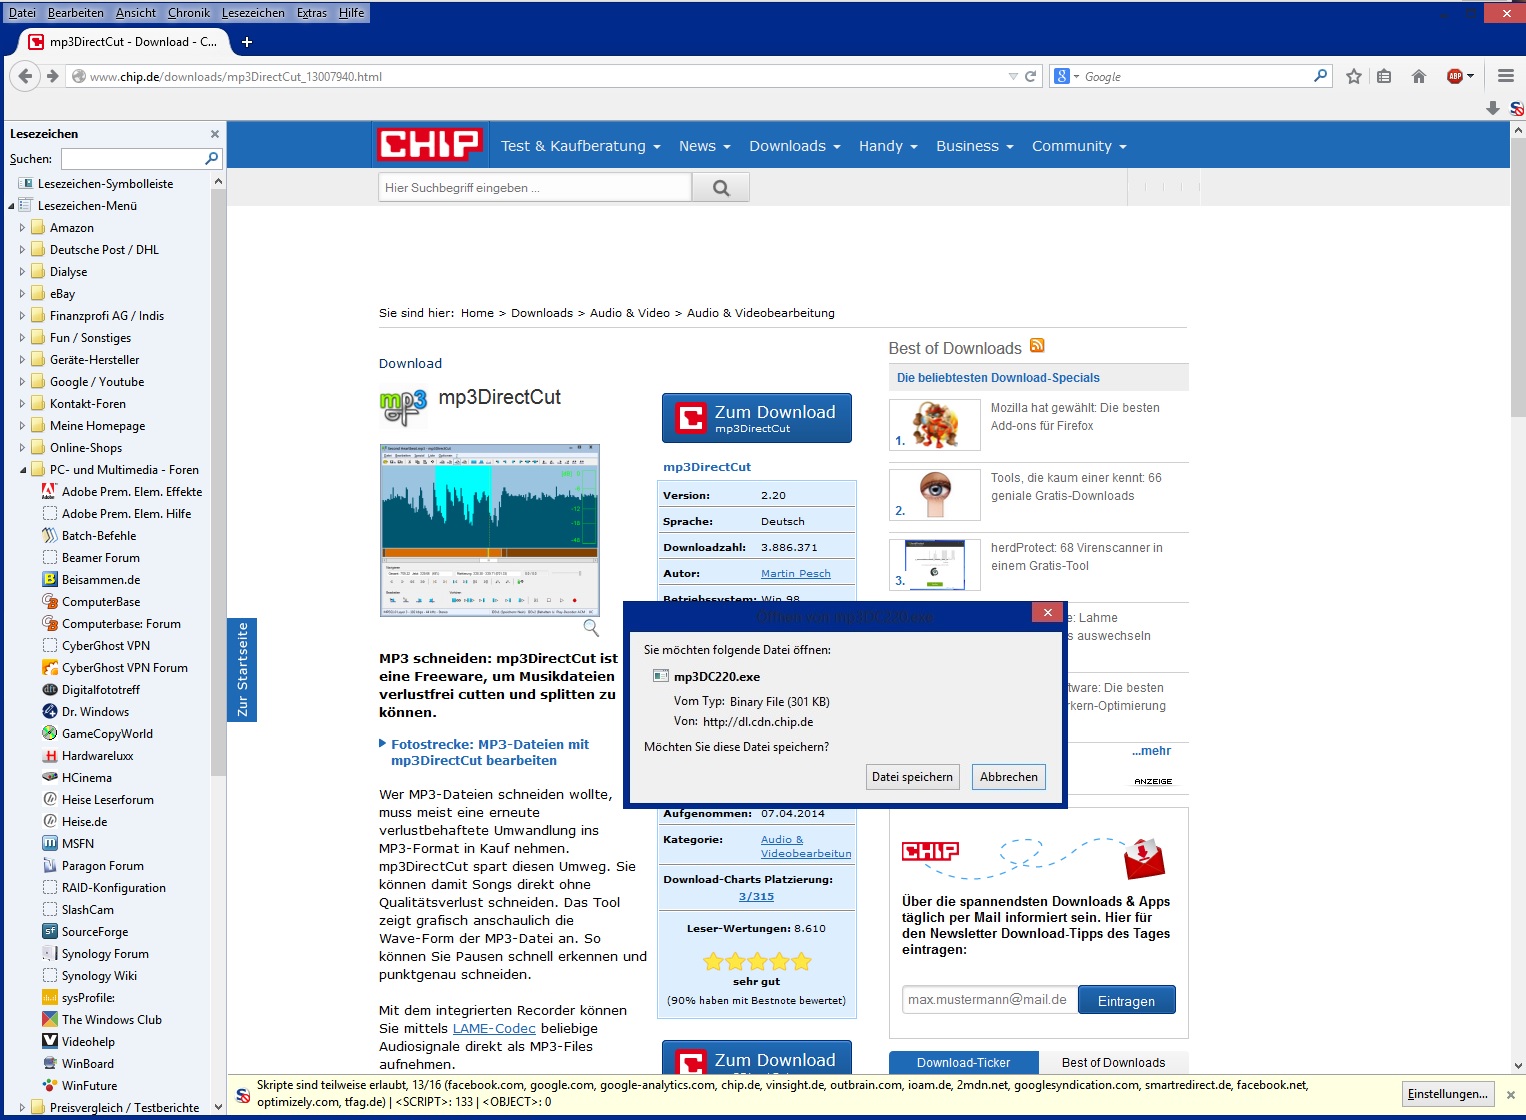Switch to the Download-Ticker tab
The width and height of the screenshot is (1526, 1120).
pos(963,1063)
